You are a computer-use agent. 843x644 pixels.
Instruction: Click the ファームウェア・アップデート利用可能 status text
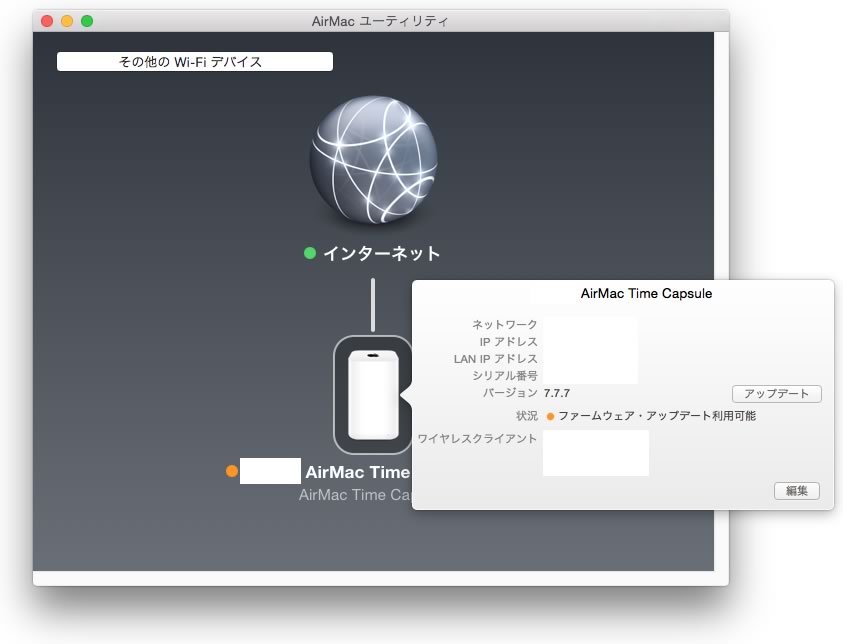coord(657,416)
